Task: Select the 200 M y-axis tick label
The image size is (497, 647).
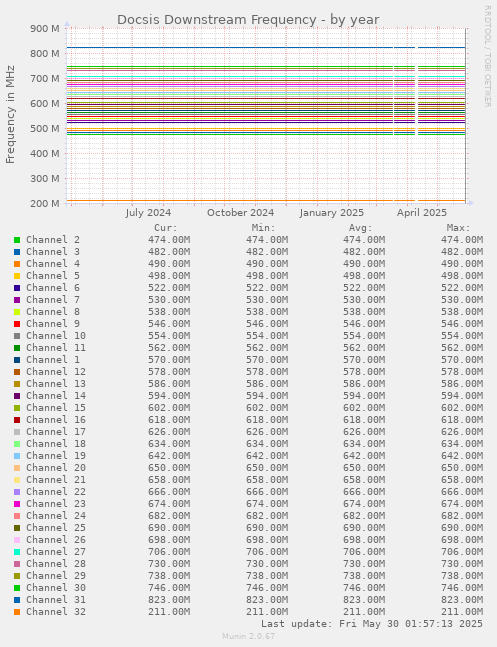Action: (45, 203)
